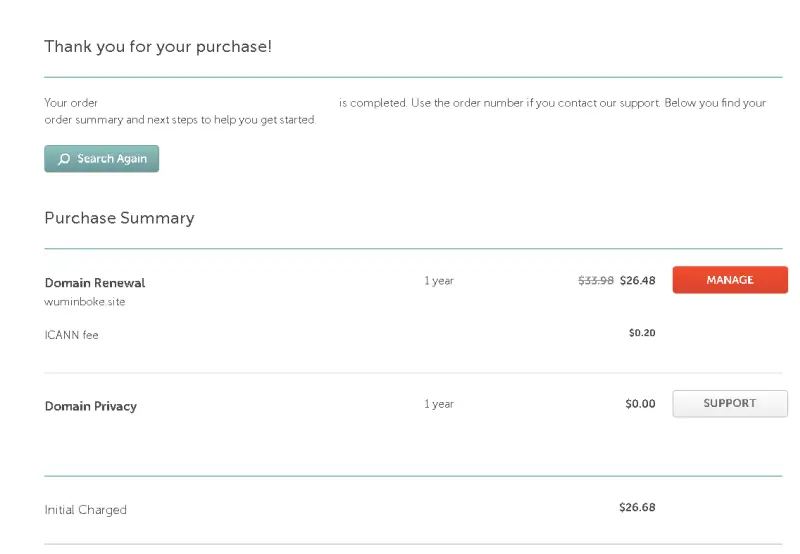Screen dimensions: 800x554
Task: Click the magnifier icon in Search Again
Action: coord(64,159)
